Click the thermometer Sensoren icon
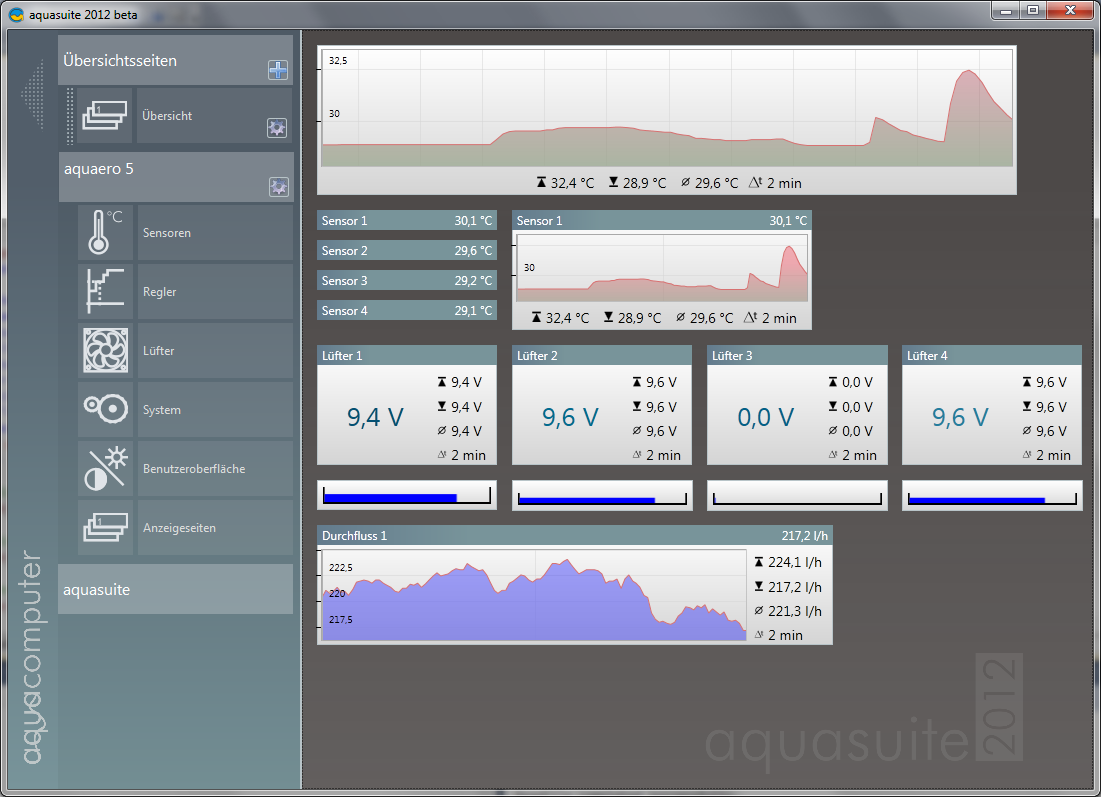 105,233
